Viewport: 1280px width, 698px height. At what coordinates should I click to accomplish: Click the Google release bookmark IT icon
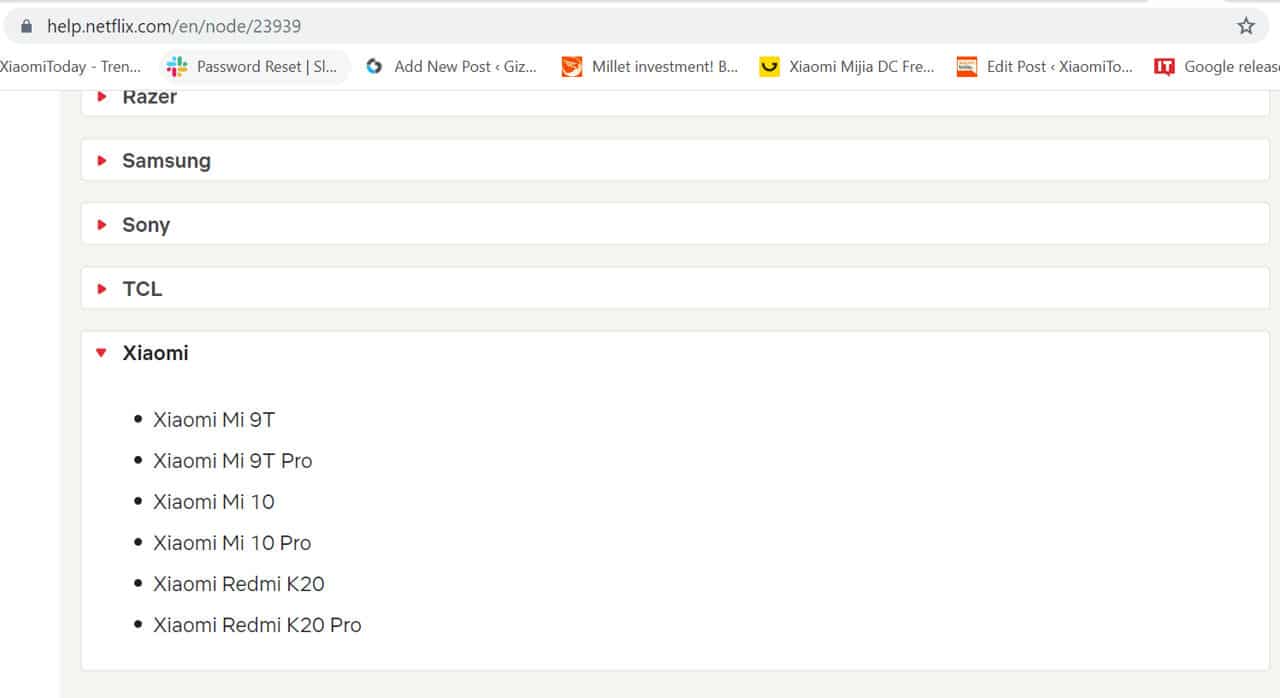tap(1164, 66)
